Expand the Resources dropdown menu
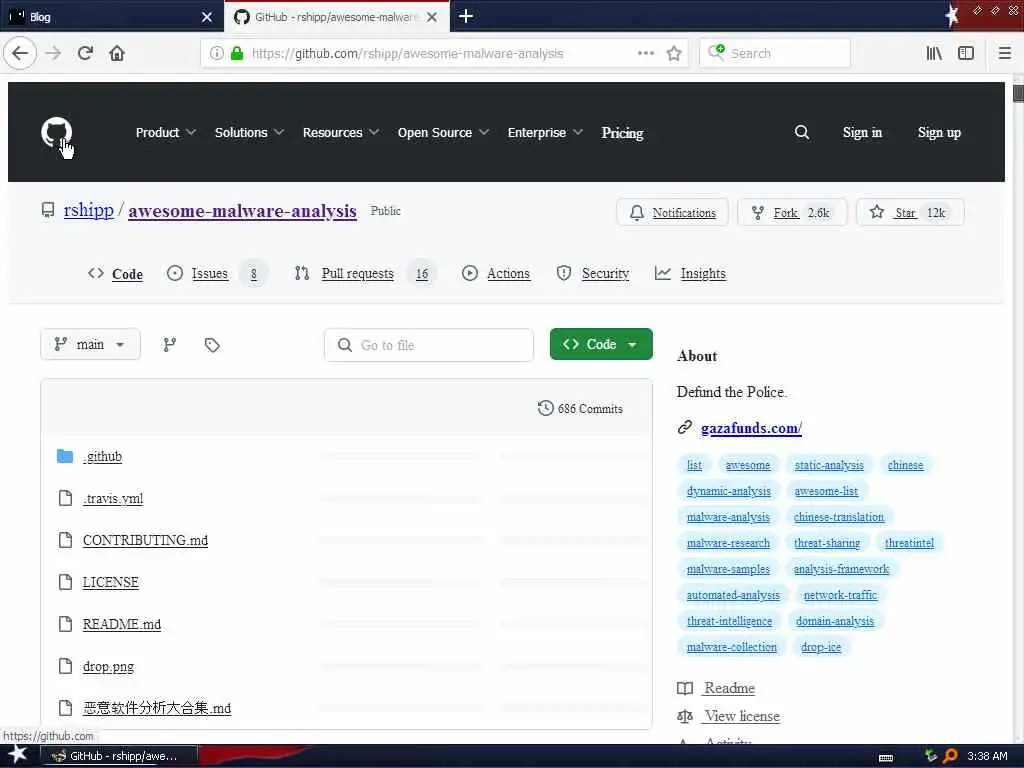Viewport: 1024px width, 768px height. coord(341,133)
